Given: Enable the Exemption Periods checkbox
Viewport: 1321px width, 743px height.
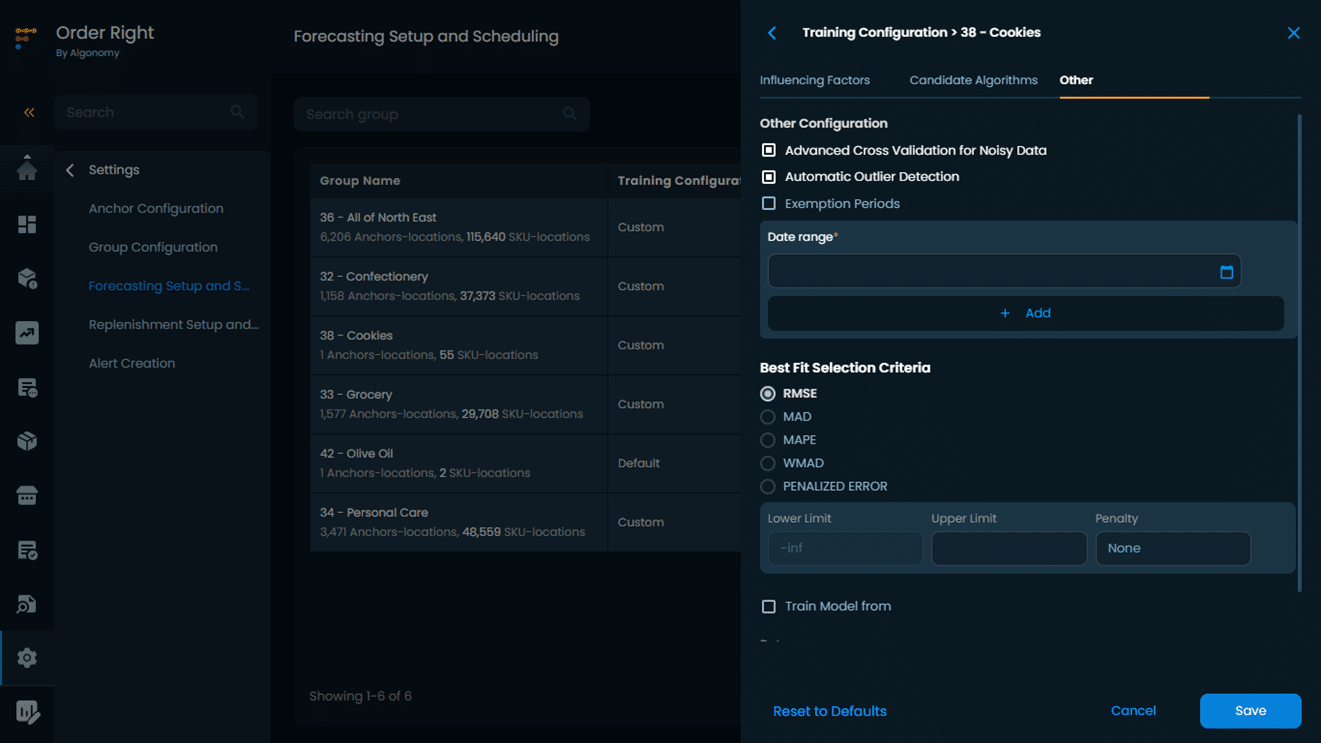Looking at the screenshot, I should [x=769, y=204].
